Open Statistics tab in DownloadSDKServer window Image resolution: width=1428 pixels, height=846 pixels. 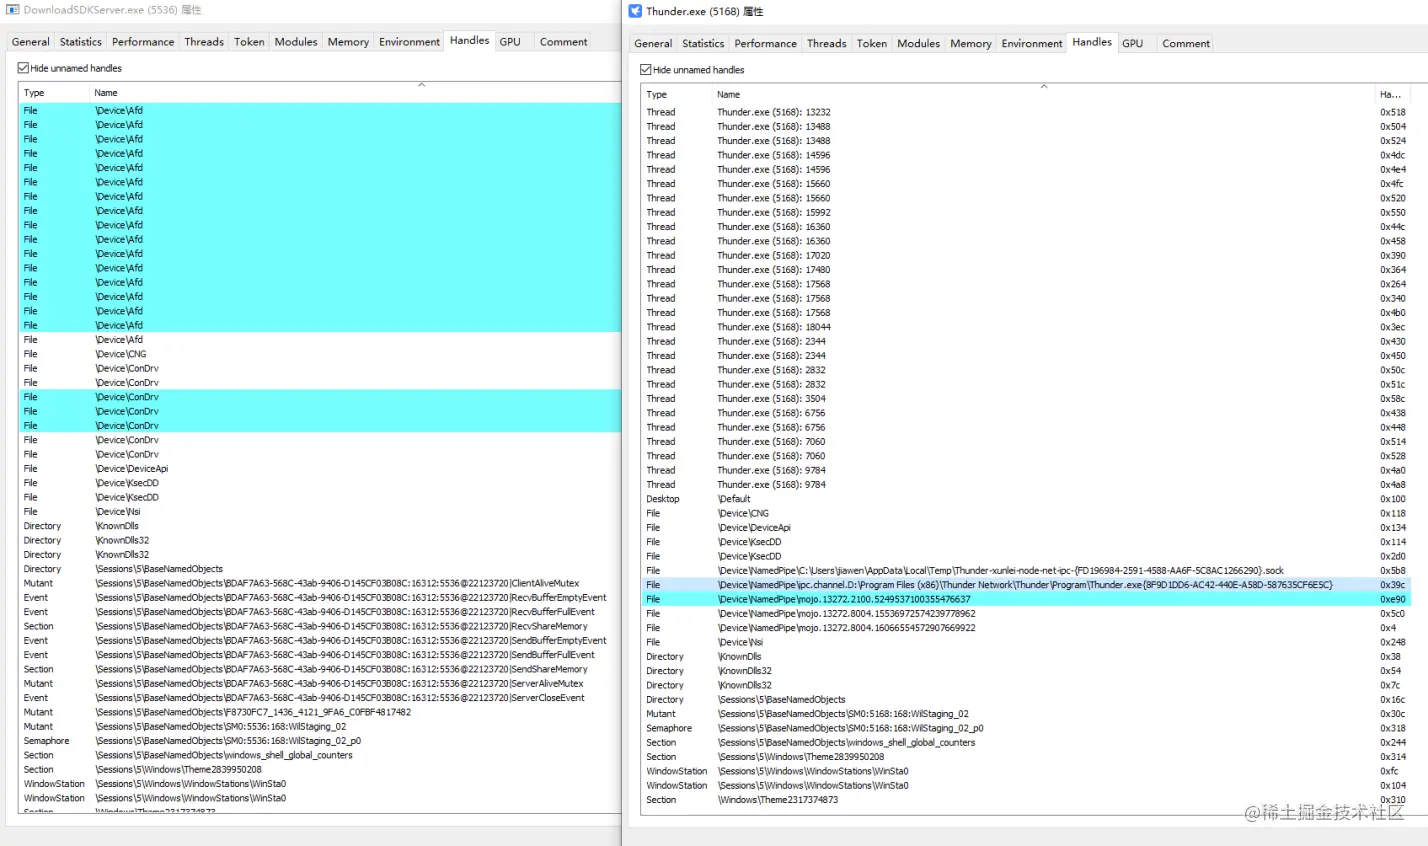(x=81, y=42)
